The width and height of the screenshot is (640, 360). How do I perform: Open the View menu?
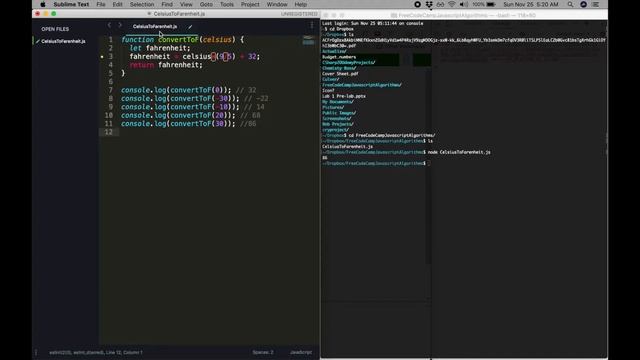pos(186,4)
